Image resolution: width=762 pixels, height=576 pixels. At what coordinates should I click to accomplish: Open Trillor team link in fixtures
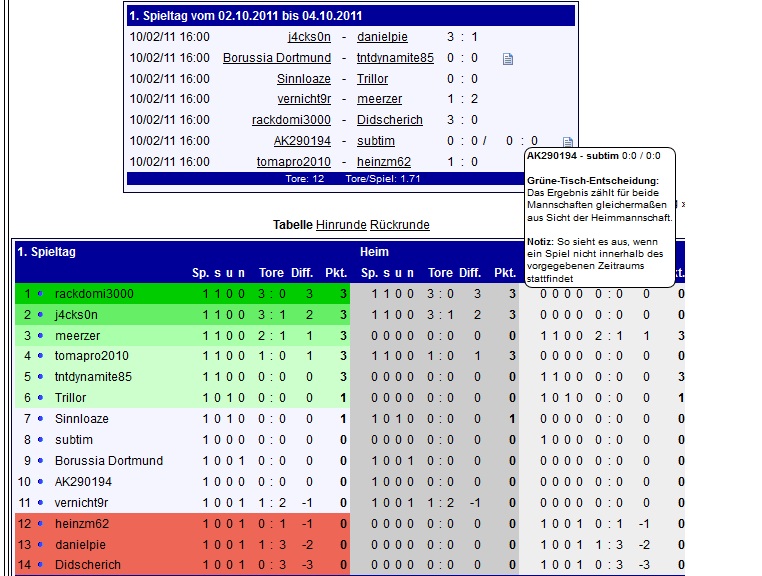[373, 79]
